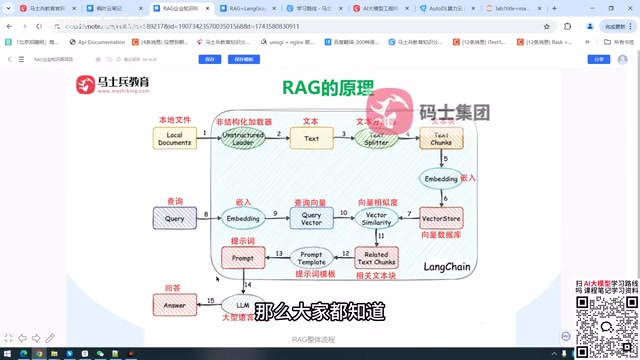The width and height of the screenshot is (640, 360).
Task: Click the RAG整体流程 caption below diagram
Action: tap(313, 339)
